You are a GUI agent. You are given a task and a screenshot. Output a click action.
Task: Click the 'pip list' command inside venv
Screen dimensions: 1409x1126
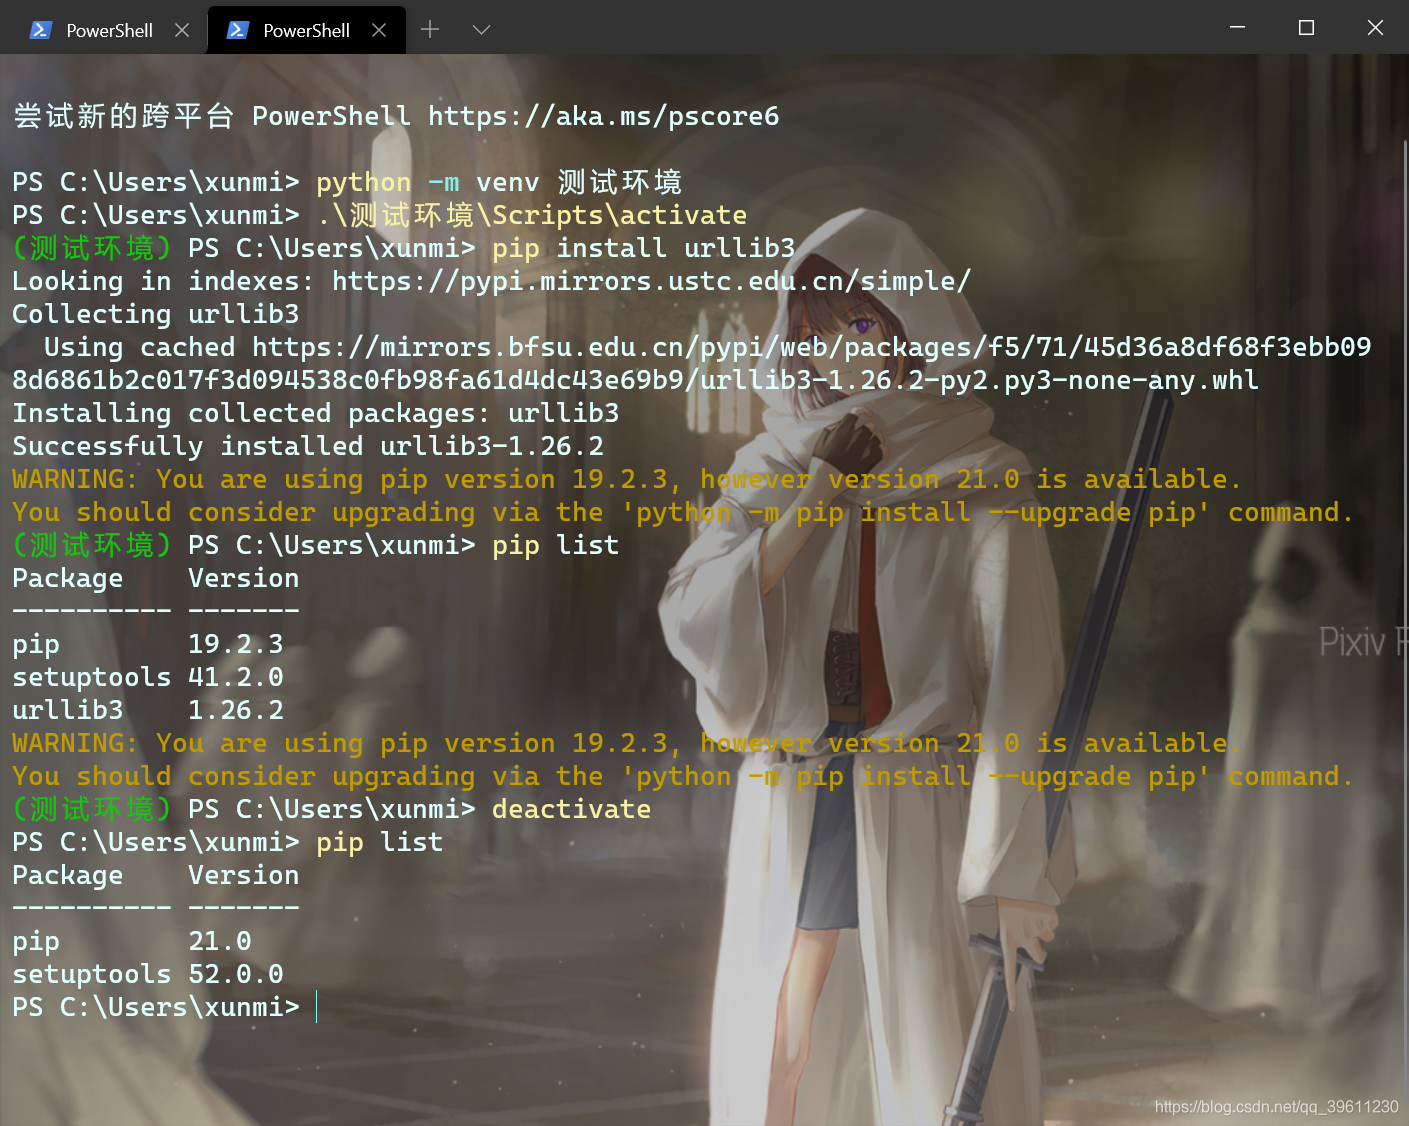click(x=555, y=545)
